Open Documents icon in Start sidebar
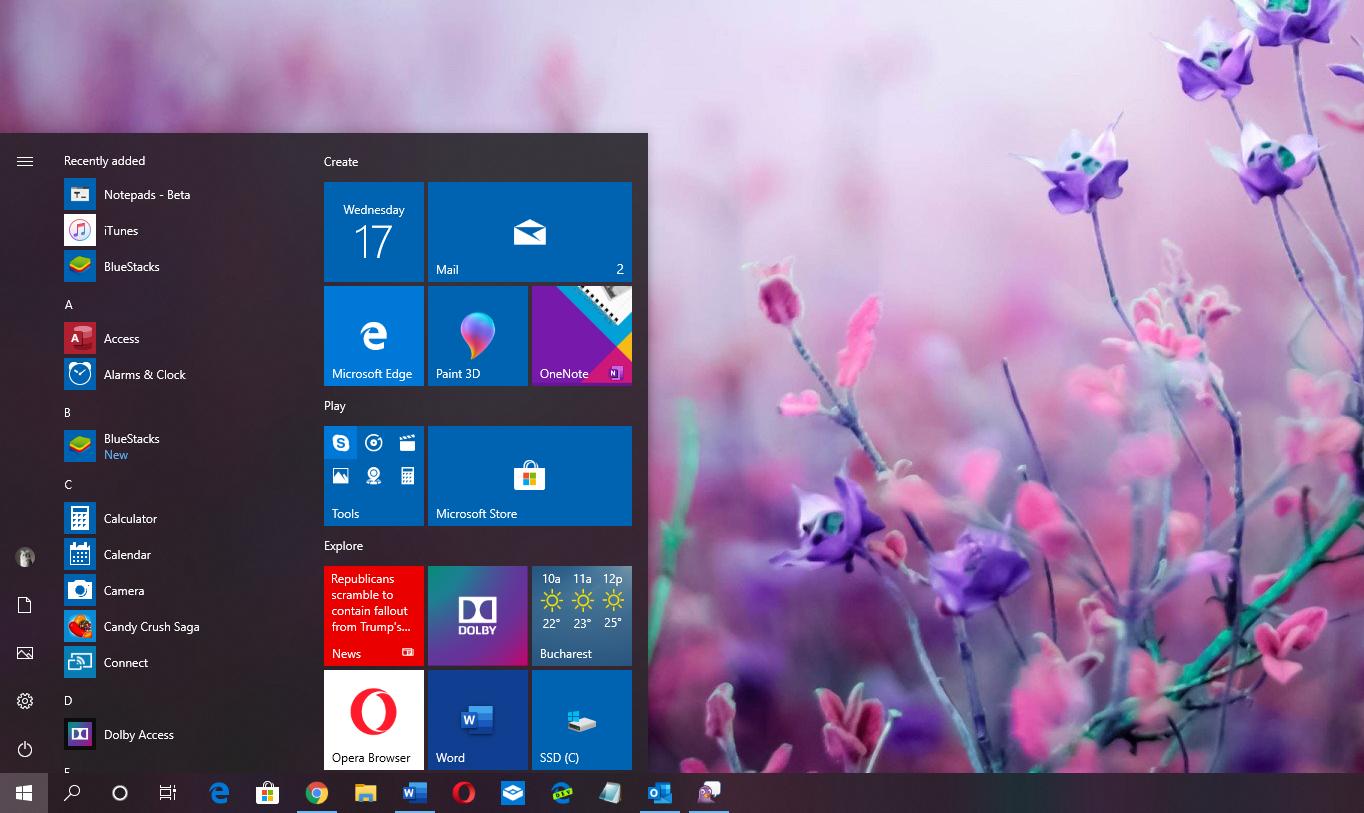Image resolution: width=1364 pixels, height=813 pixels. click(25, 605)
